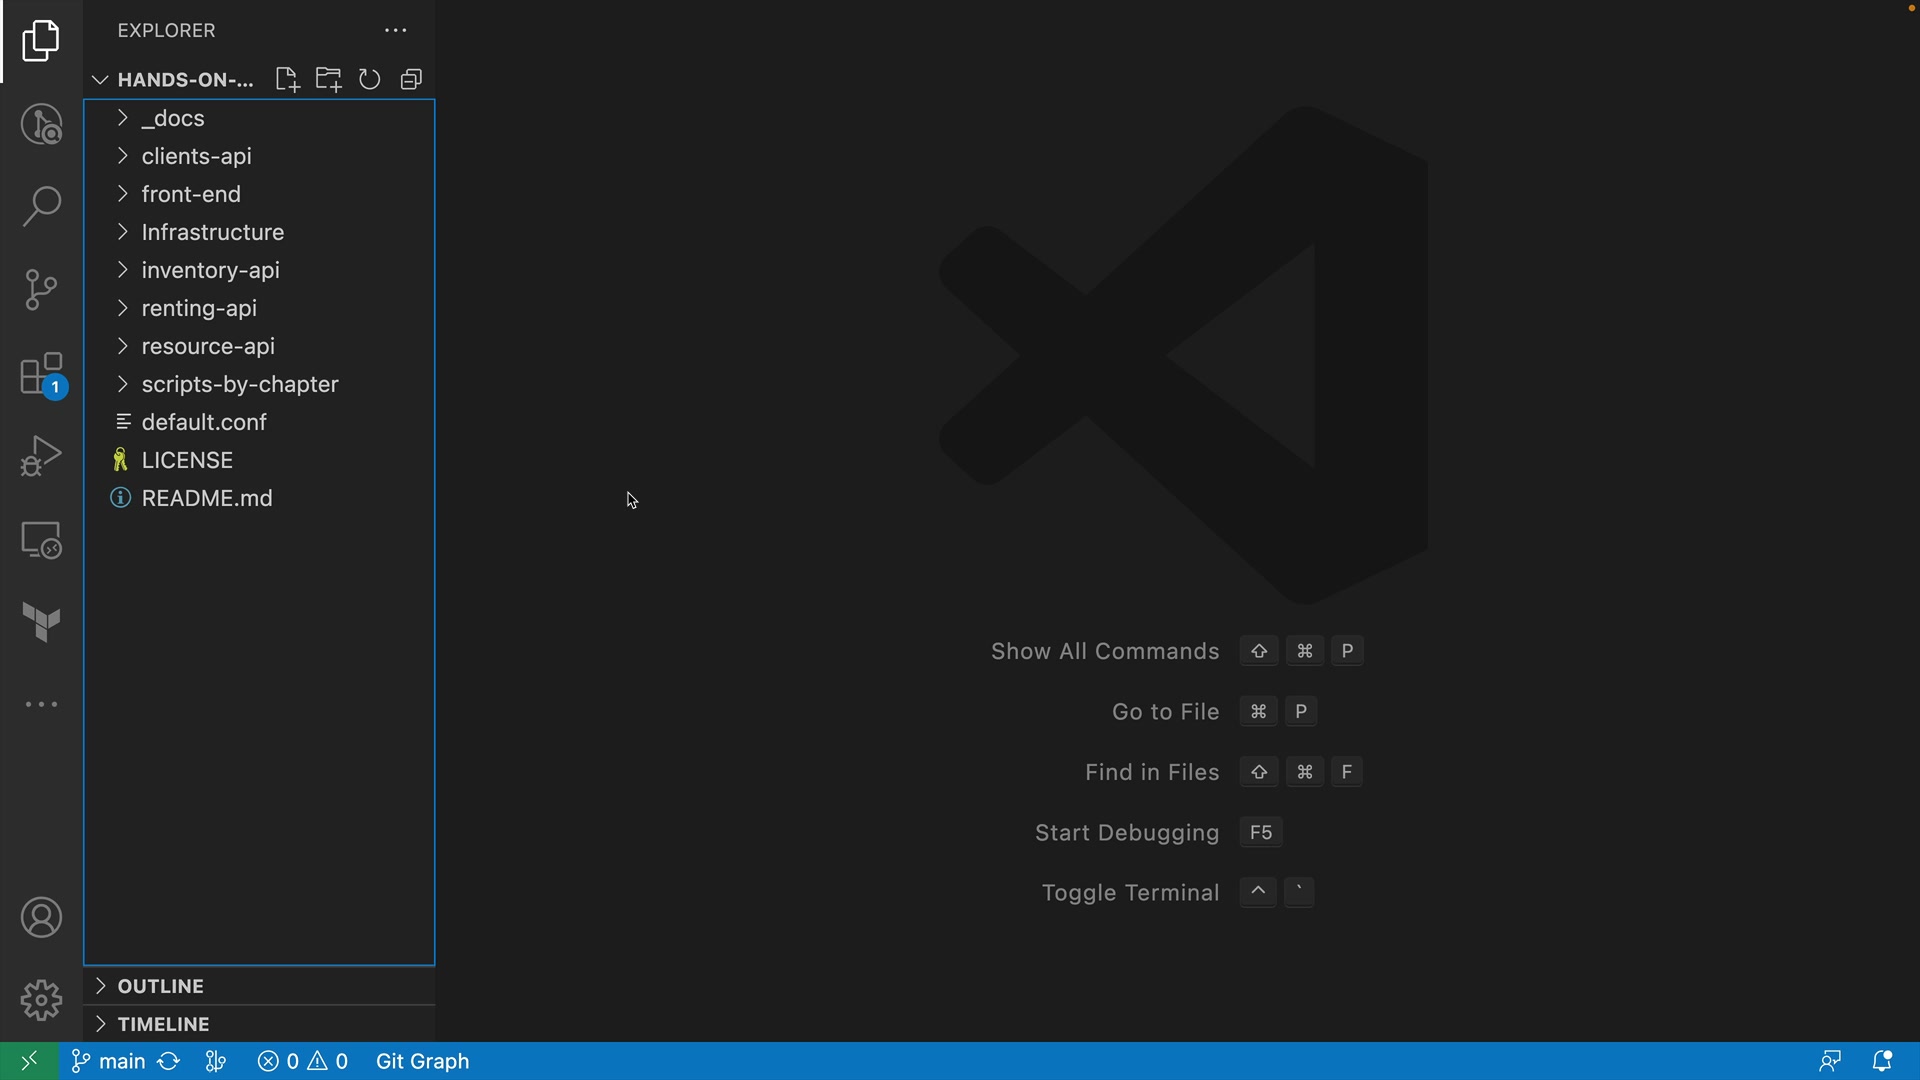Open the Source Control view
The width and height of the screenshot is (1920, 1080).
[41, 290]
